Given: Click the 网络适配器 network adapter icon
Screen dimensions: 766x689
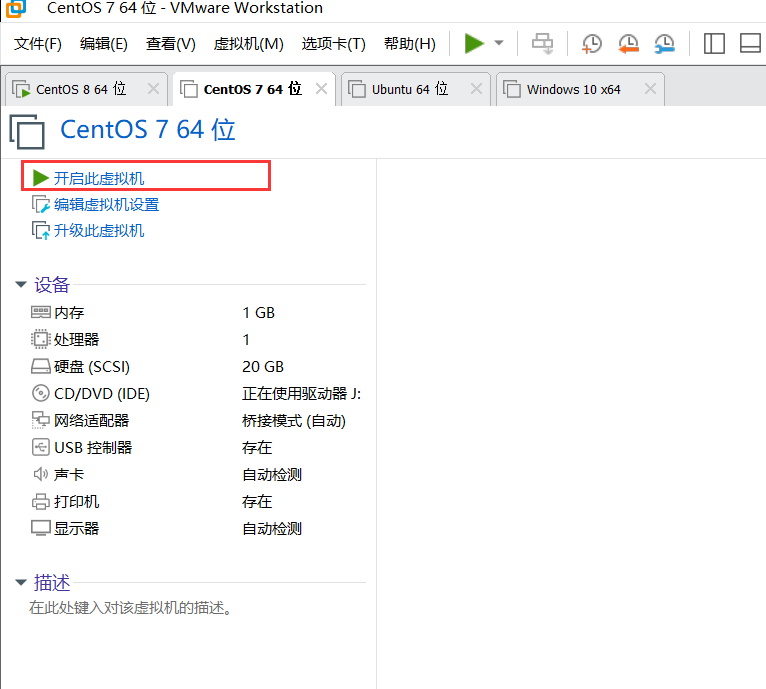Looking at the screenshot, I should 41,420.
